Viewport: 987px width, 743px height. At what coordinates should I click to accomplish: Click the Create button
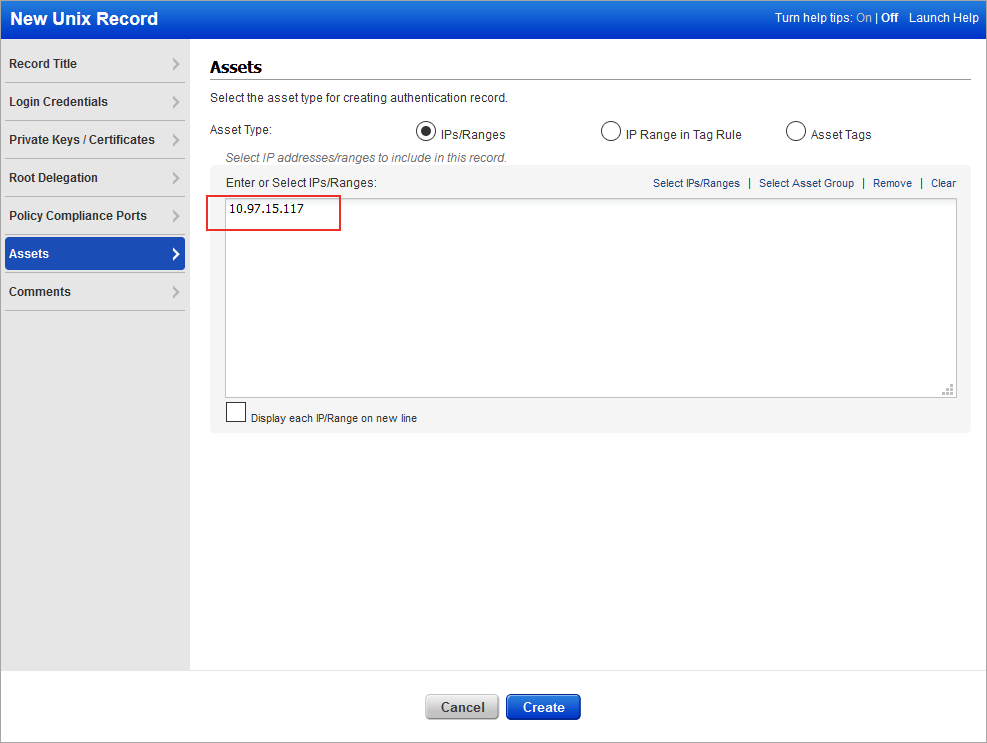(543, 707)
